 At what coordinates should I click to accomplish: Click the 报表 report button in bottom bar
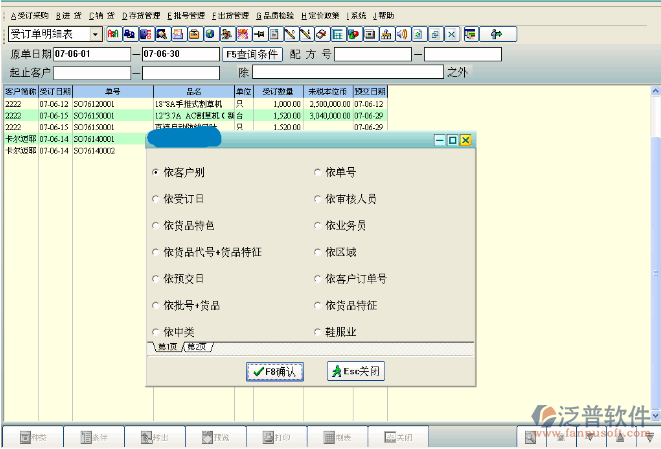337,438
